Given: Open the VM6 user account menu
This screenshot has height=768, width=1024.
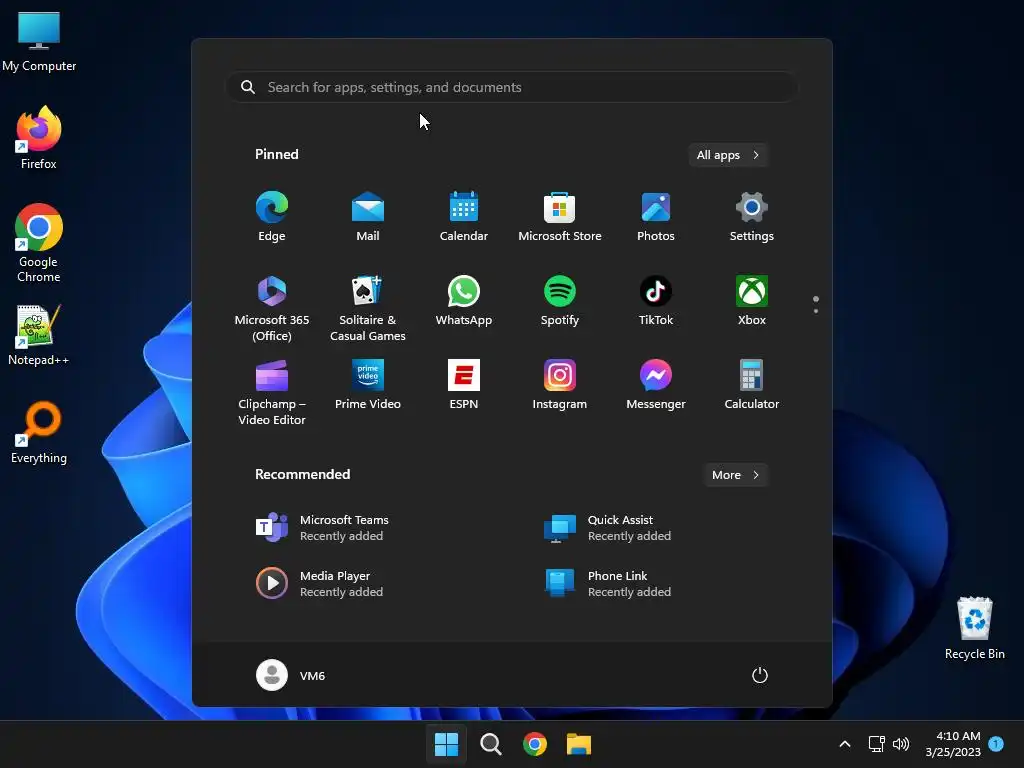Looking at the screenshot, I should (x=291, y=675).
